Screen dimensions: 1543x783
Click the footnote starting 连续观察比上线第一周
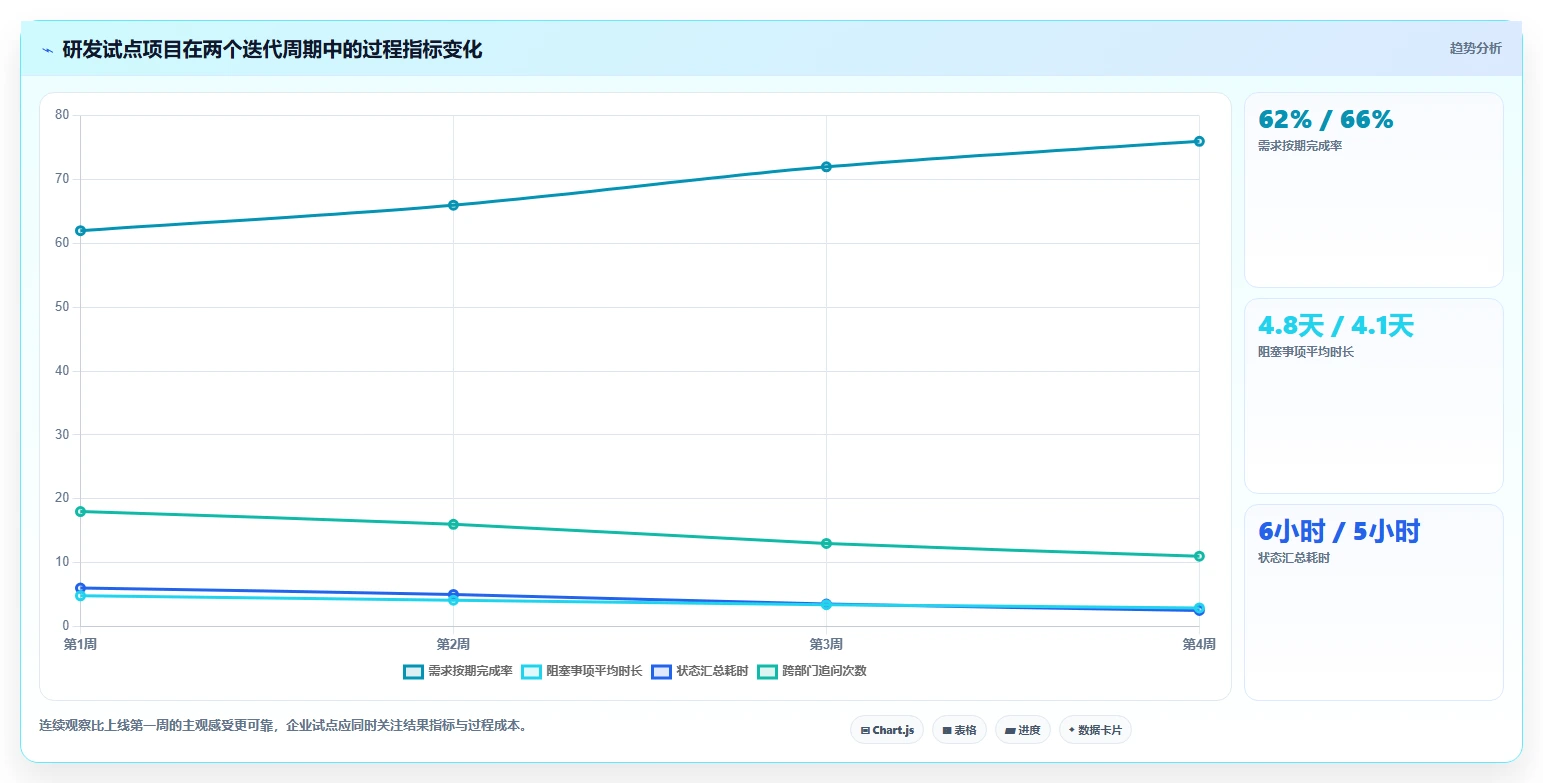283,726
